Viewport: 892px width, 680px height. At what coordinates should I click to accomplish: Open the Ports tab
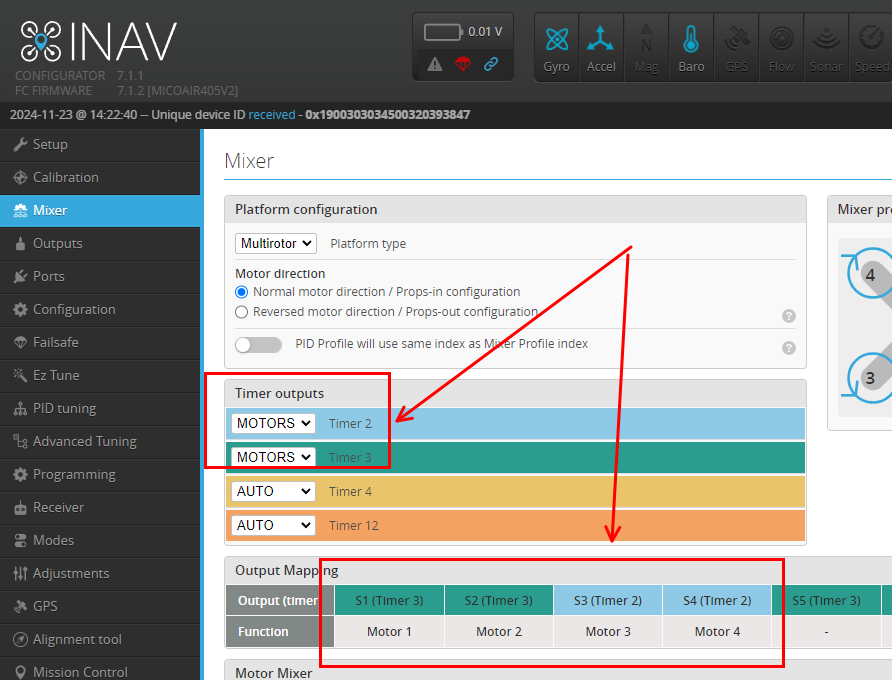pyautogui.click(x=100, y=277)
